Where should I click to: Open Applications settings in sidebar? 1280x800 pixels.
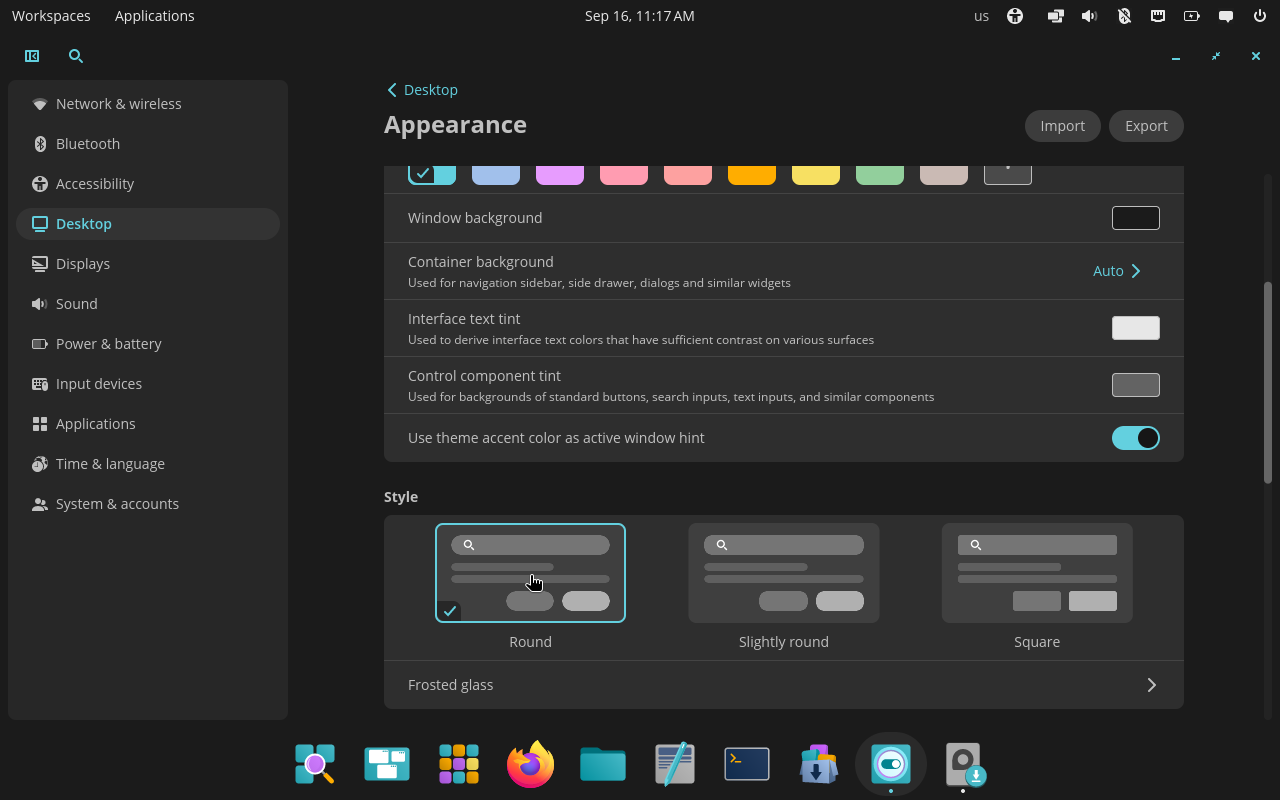point(148,424)
